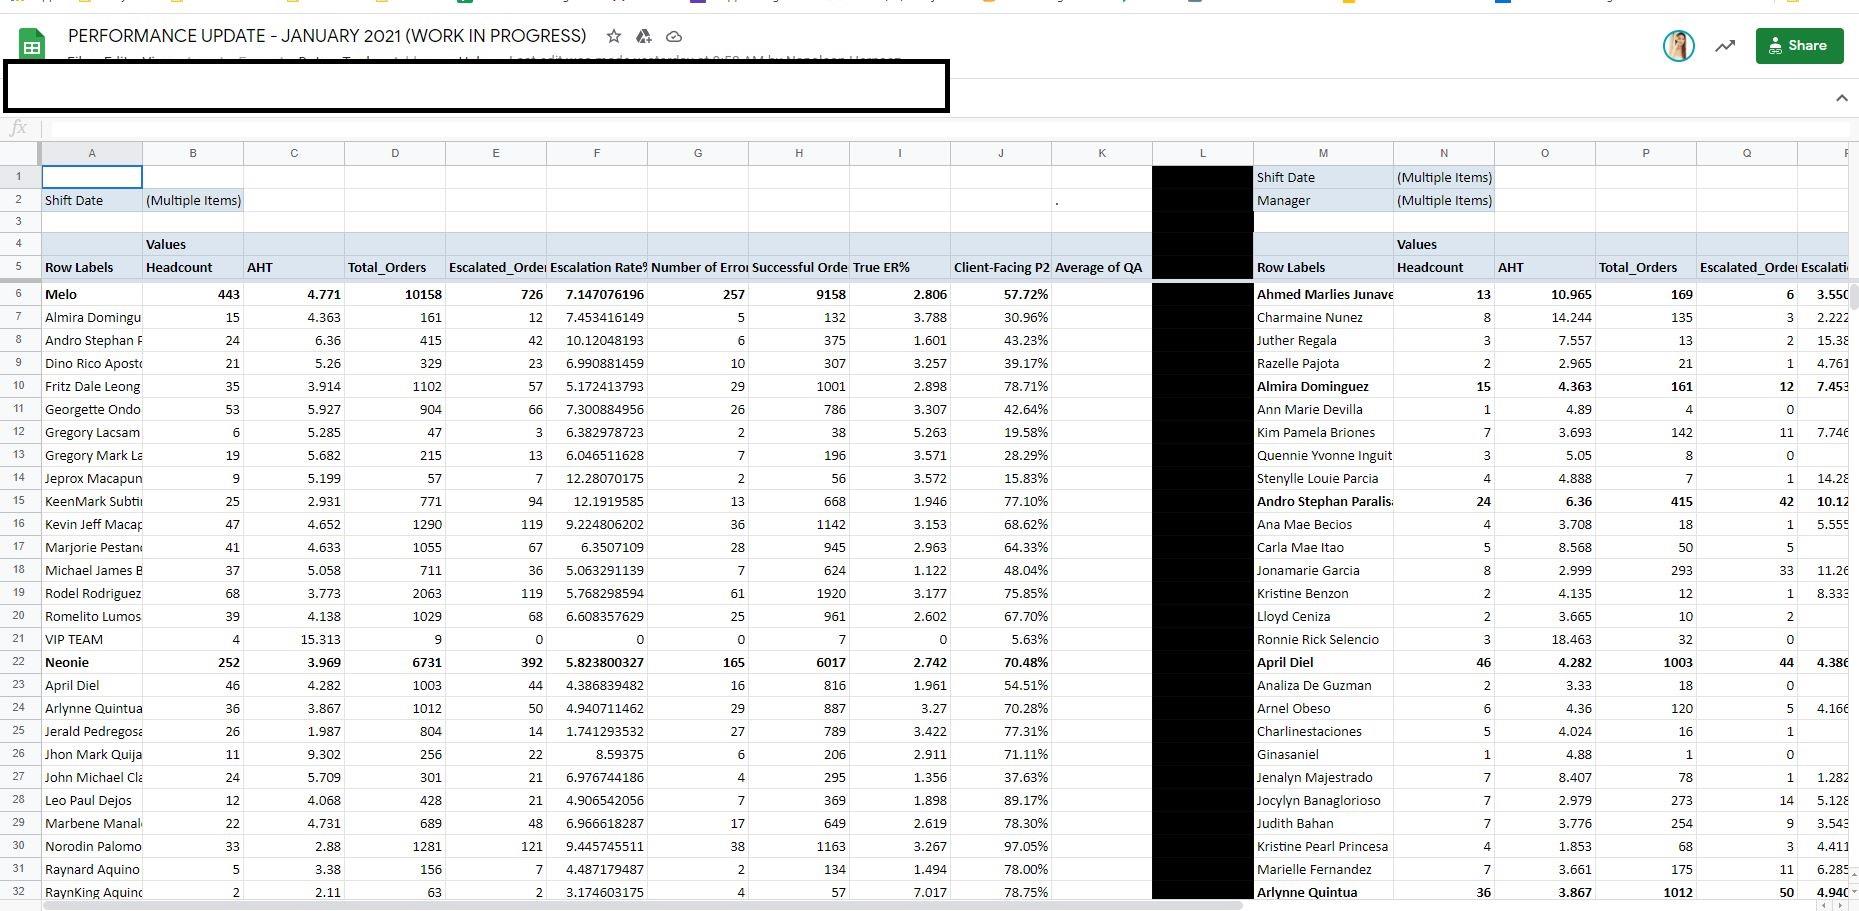
Task: Open the Manager filter value in column N
Action: pyautogui.click(x=1443, y=200)
